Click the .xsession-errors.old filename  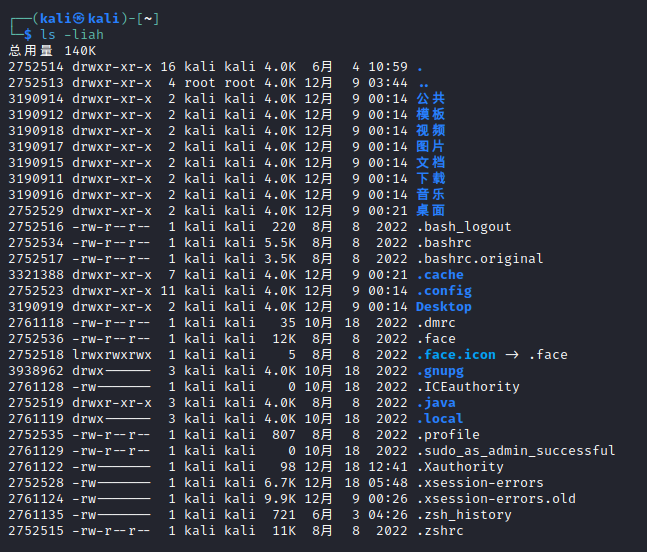(x=495, y=498)
